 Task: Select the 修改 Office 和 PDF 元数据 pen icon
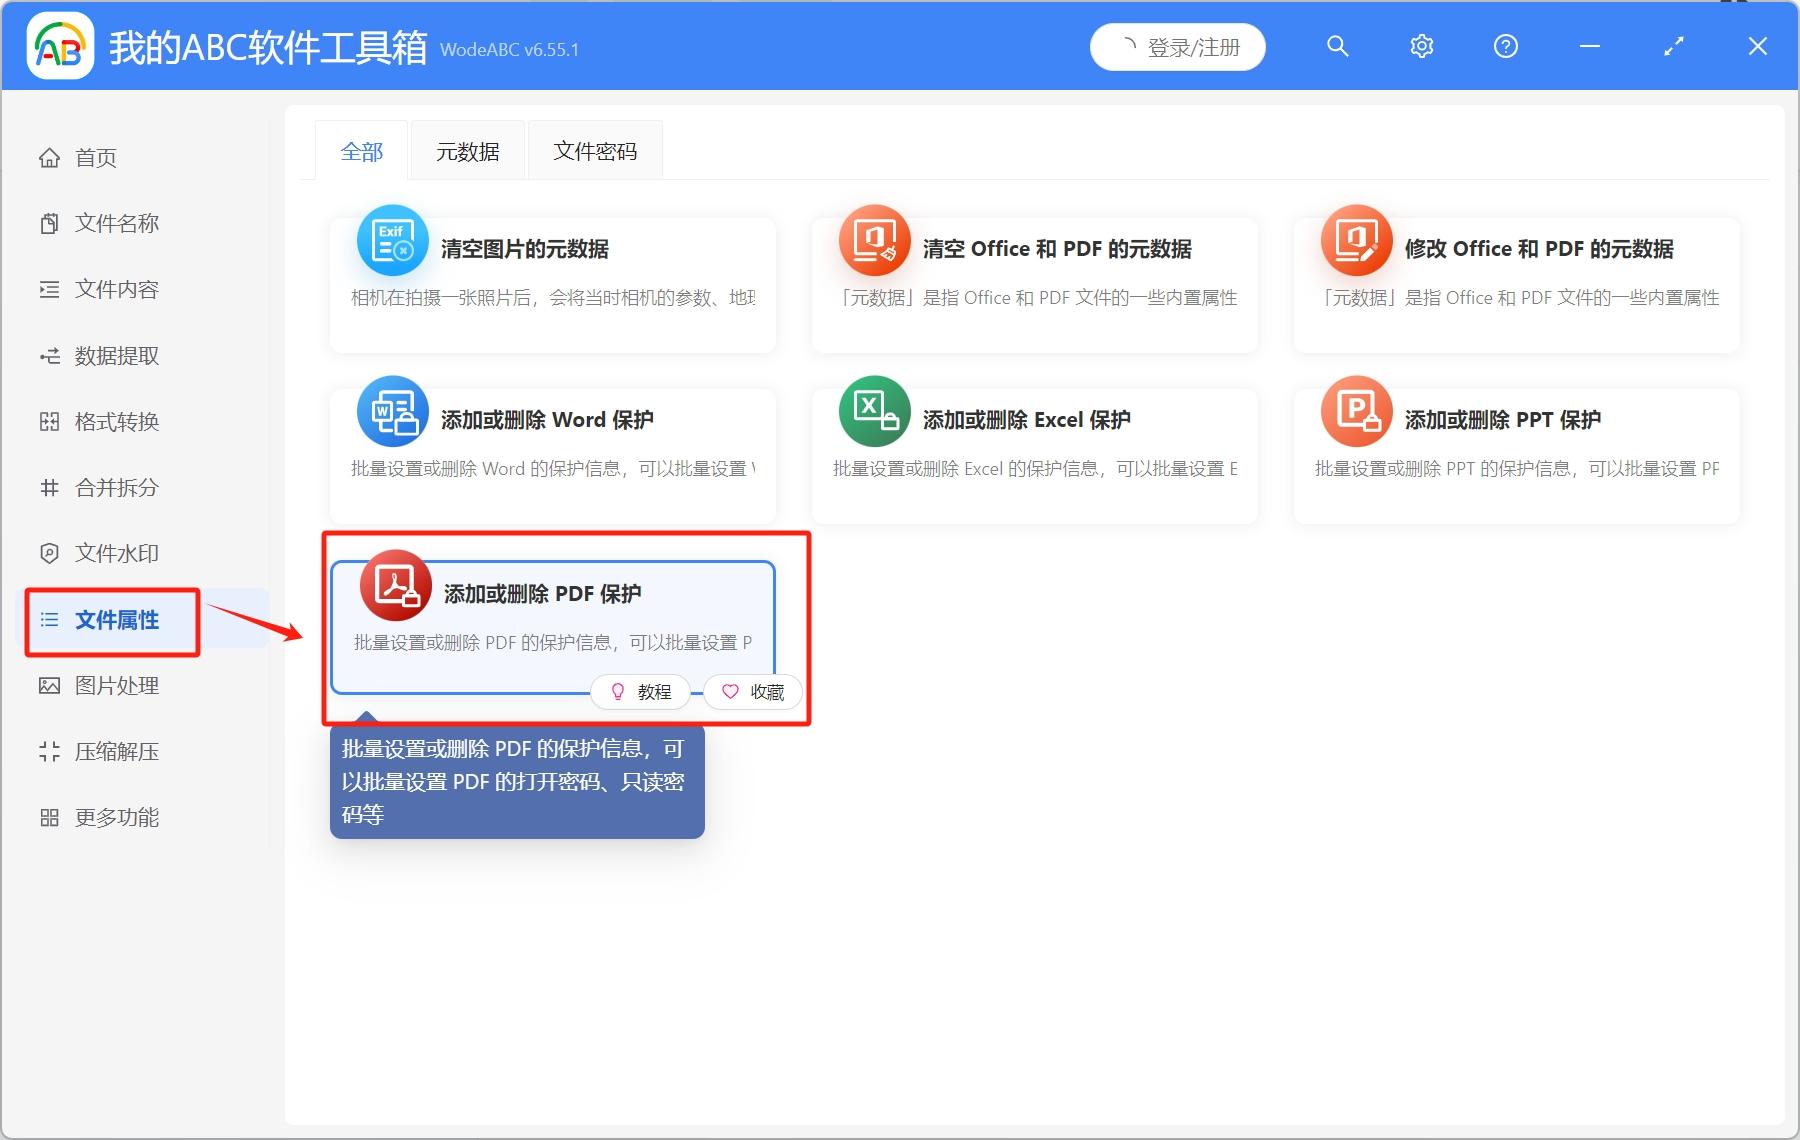point(1356,240)
